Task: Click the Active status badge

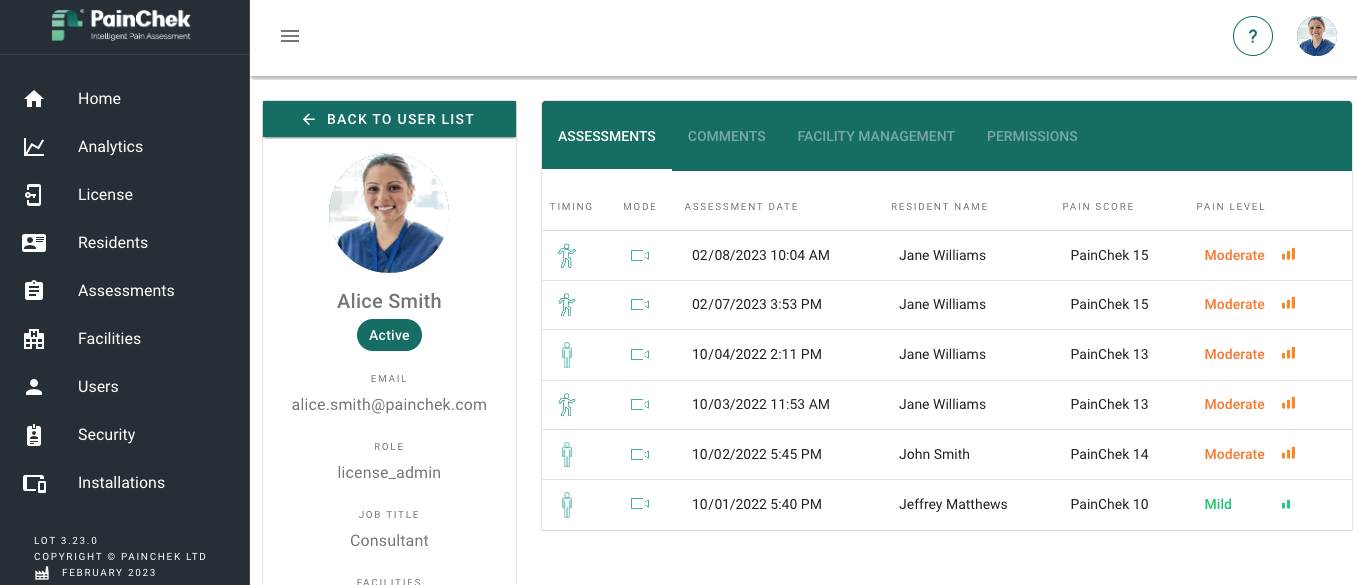Action: [x=389, y=335]
